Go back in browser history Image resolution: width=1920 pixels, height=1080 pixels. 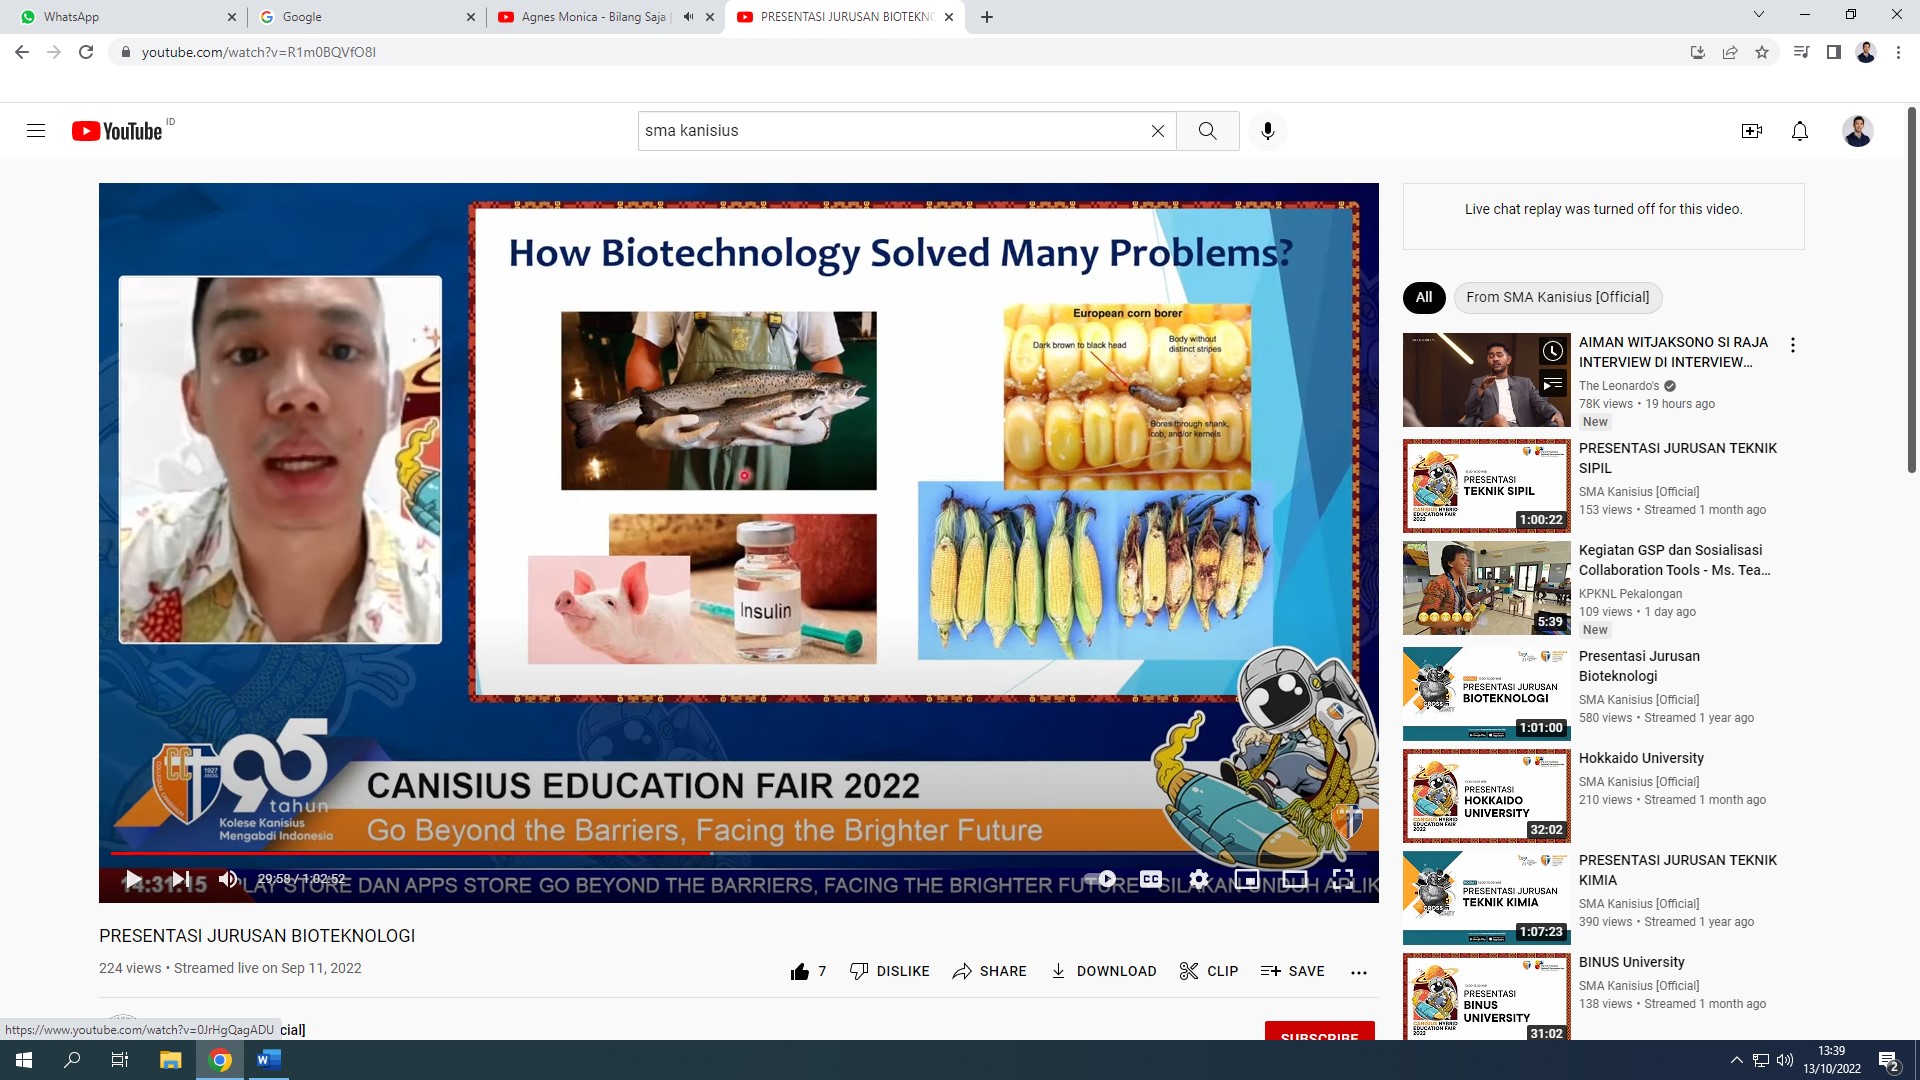[x=22, y=52]
